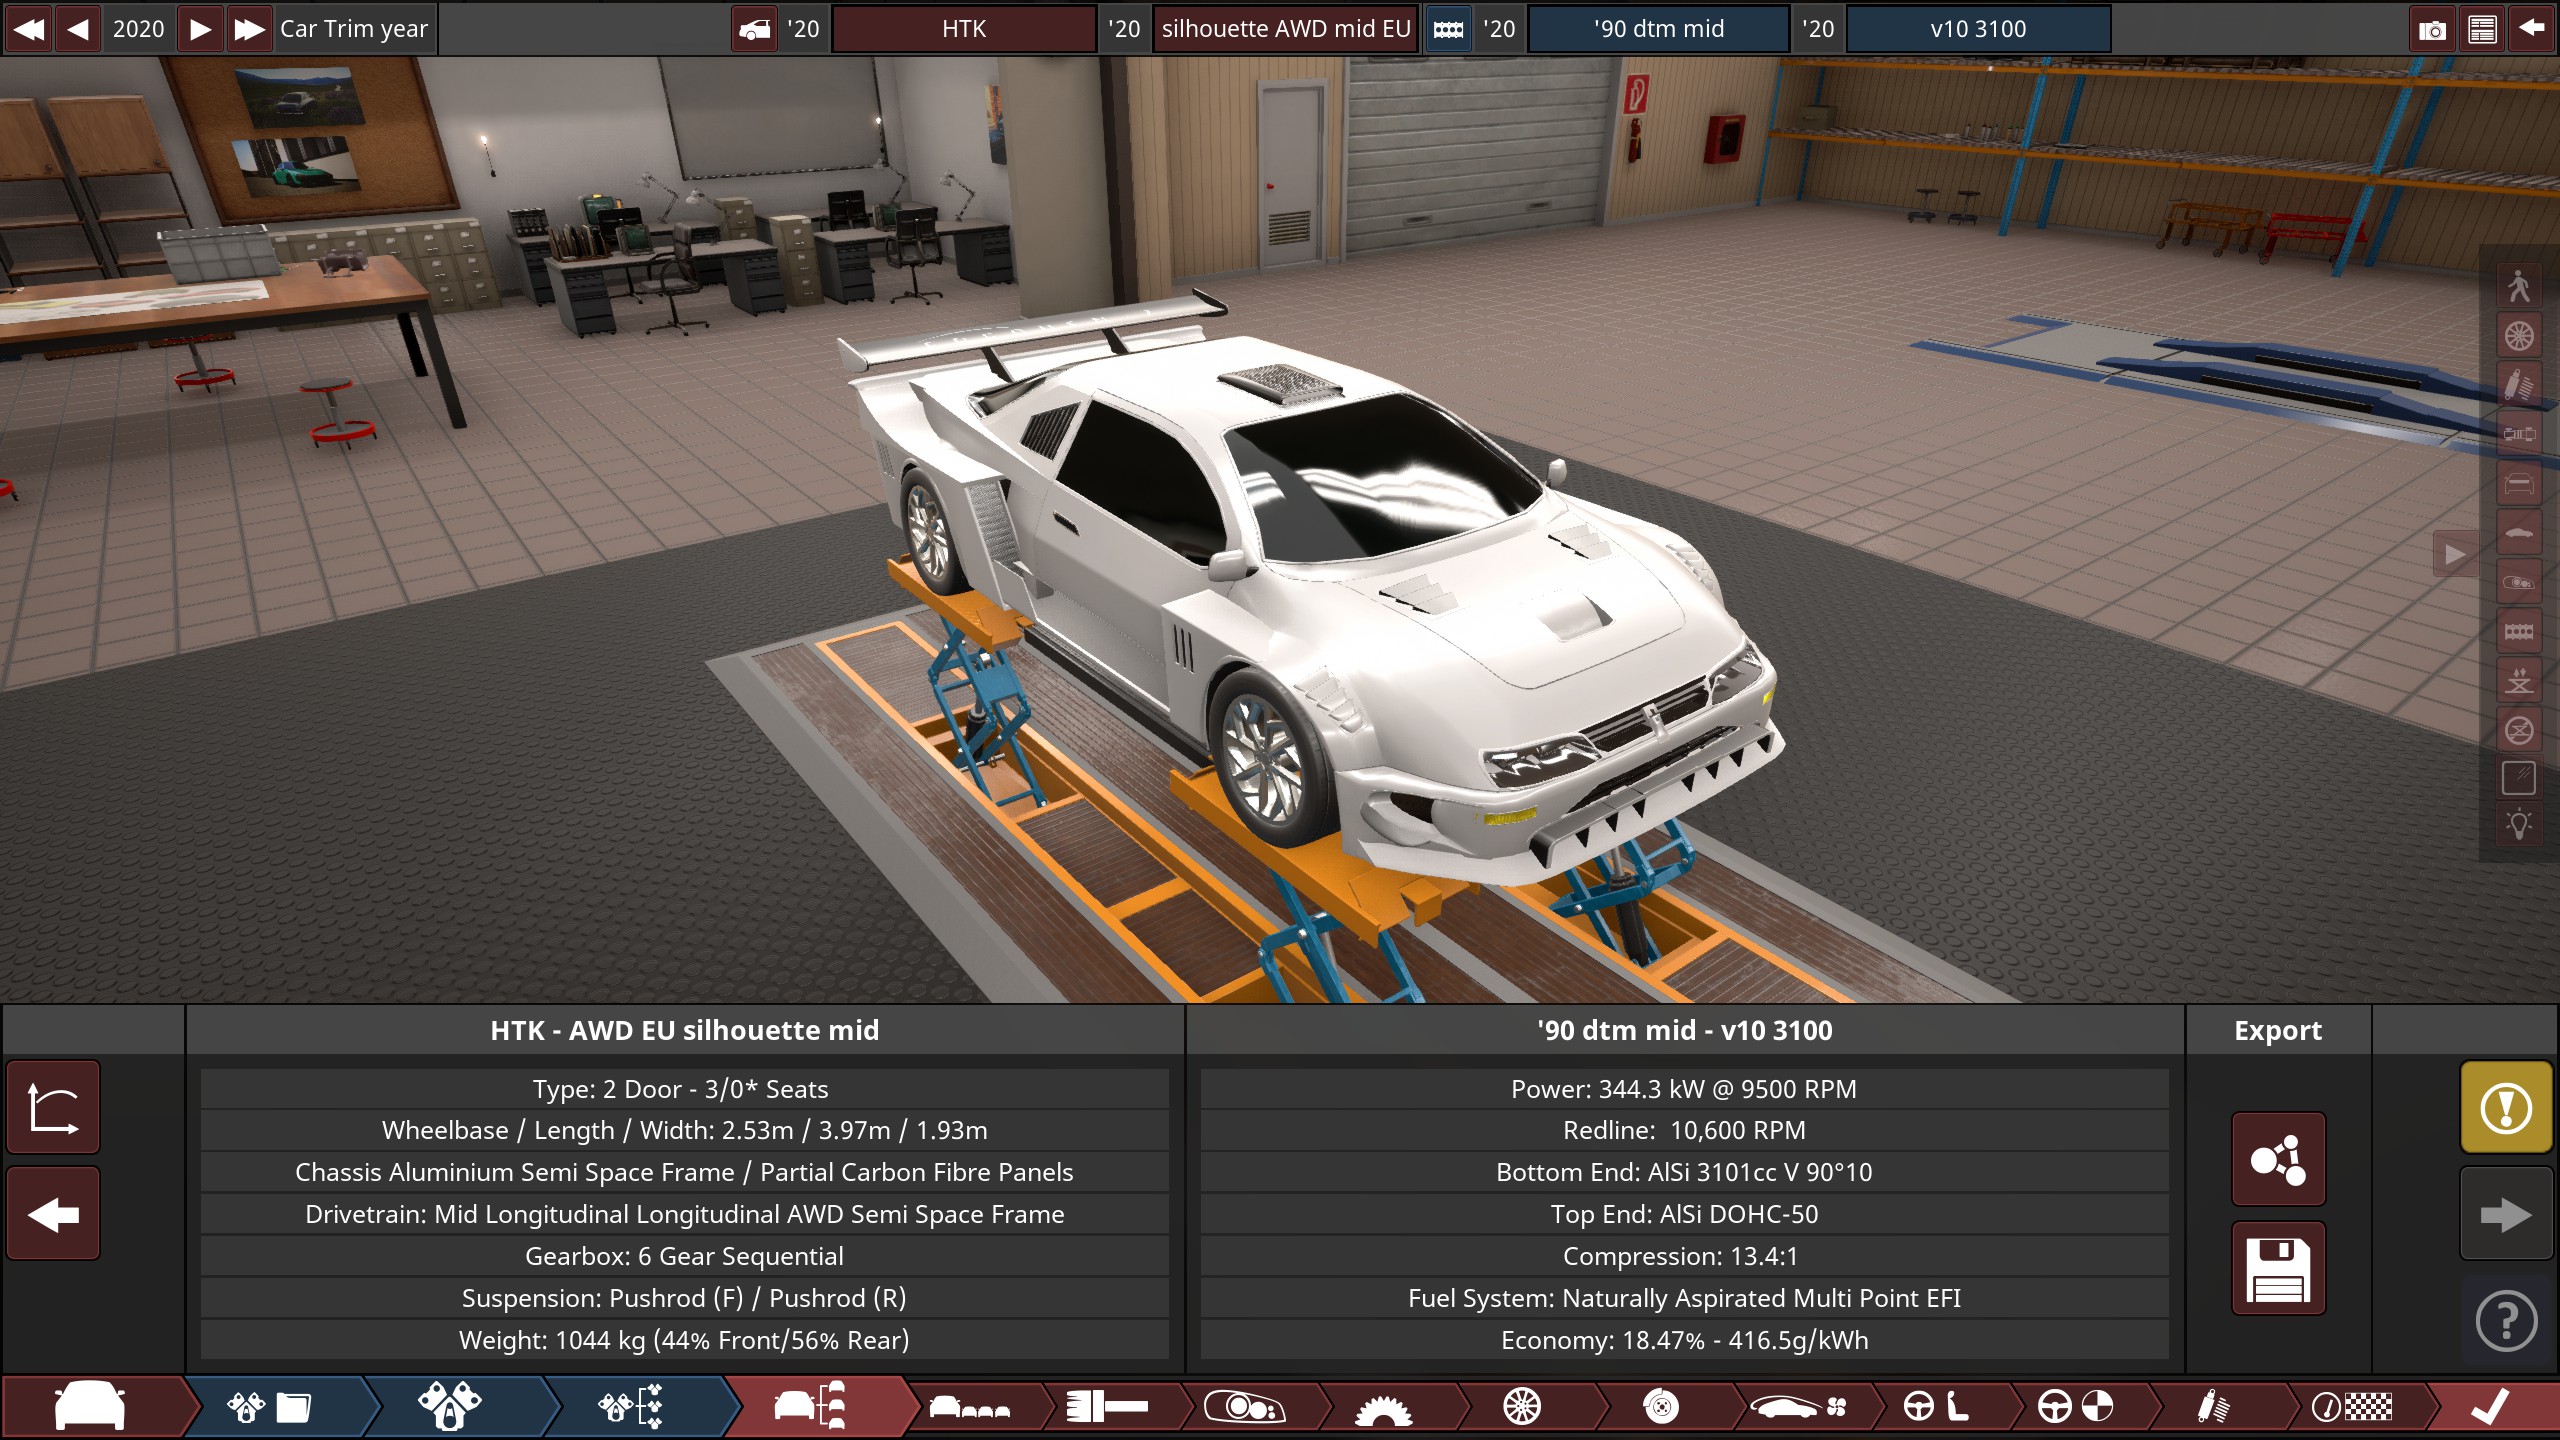
Task: Toggle suspension visibility in the right sidebar
Action: point(2518,385)
